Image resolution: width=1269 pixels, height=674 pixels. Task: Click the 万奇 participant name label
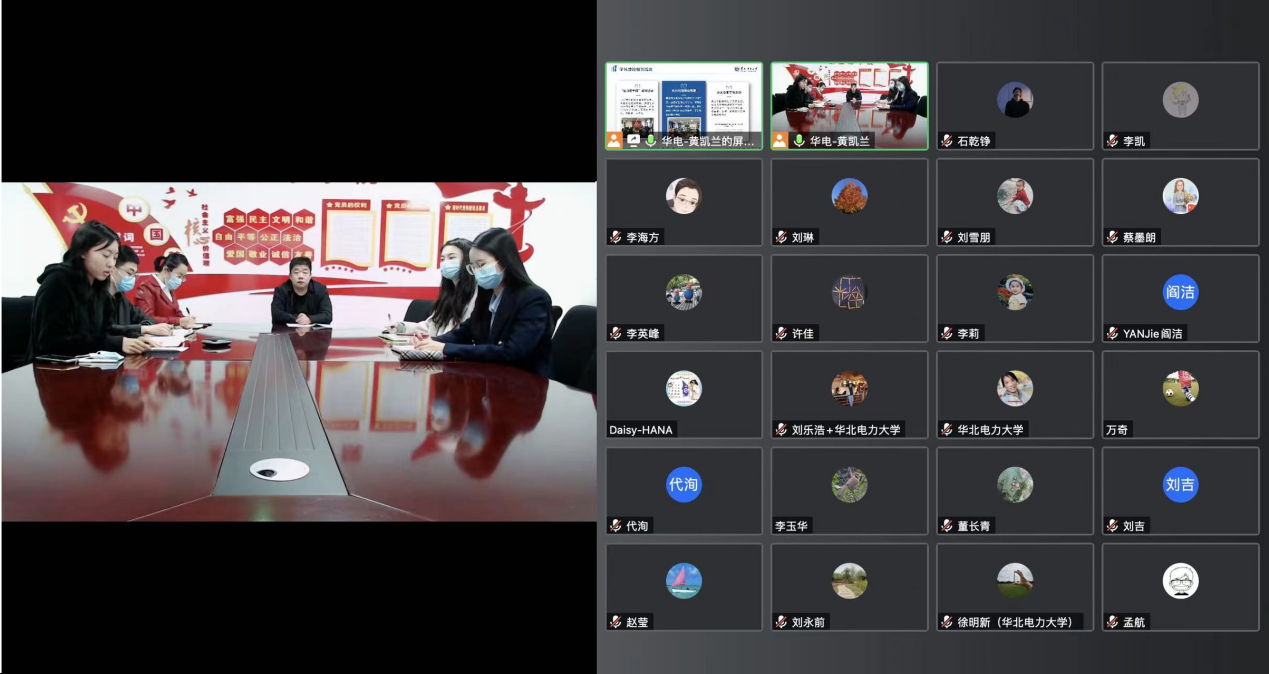pyautogui.click(x=1116, y=430)
